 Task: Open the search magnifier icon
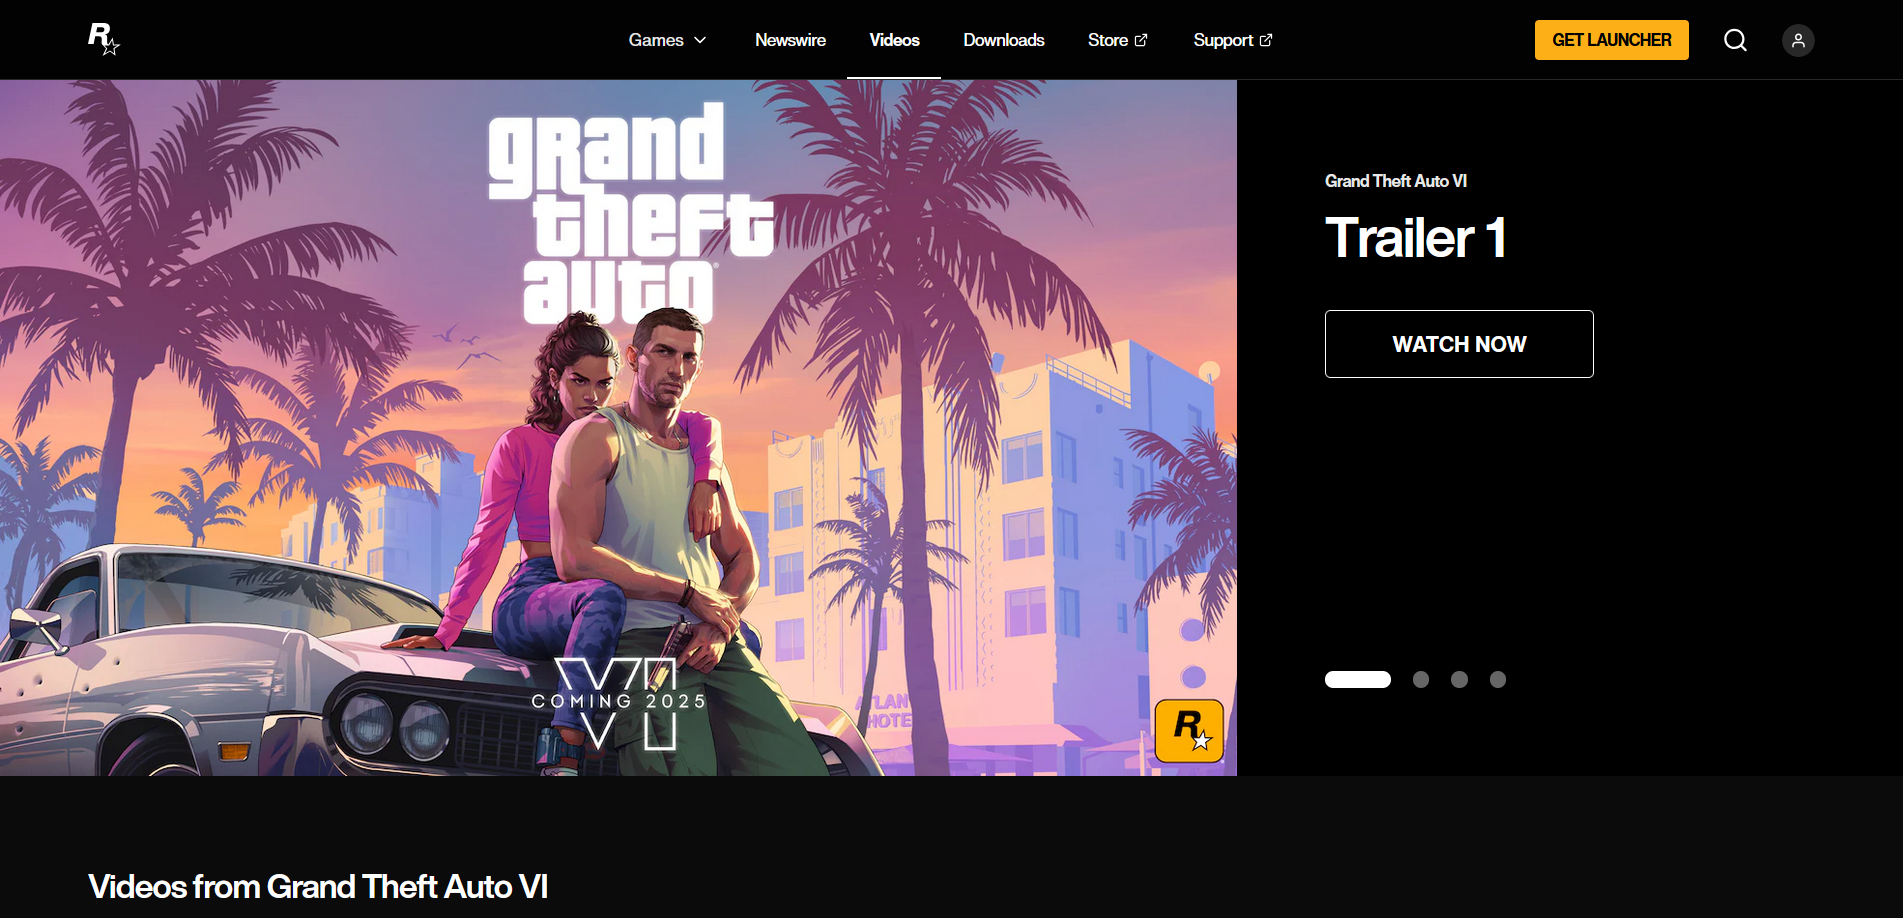pyautogui.click(x=1735, y=40)
